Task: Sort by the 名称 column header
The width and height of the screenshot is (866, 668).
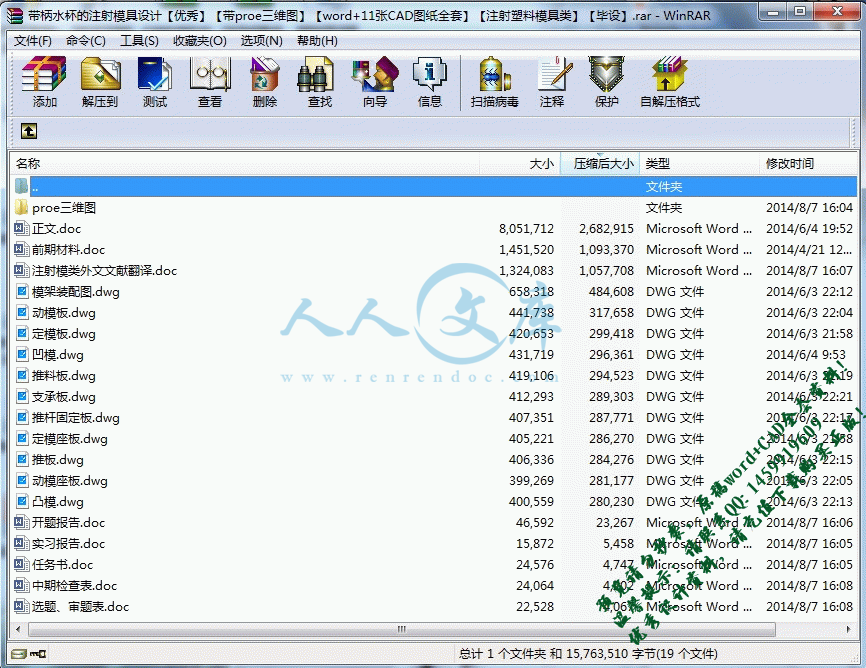Action: (244, 164)
